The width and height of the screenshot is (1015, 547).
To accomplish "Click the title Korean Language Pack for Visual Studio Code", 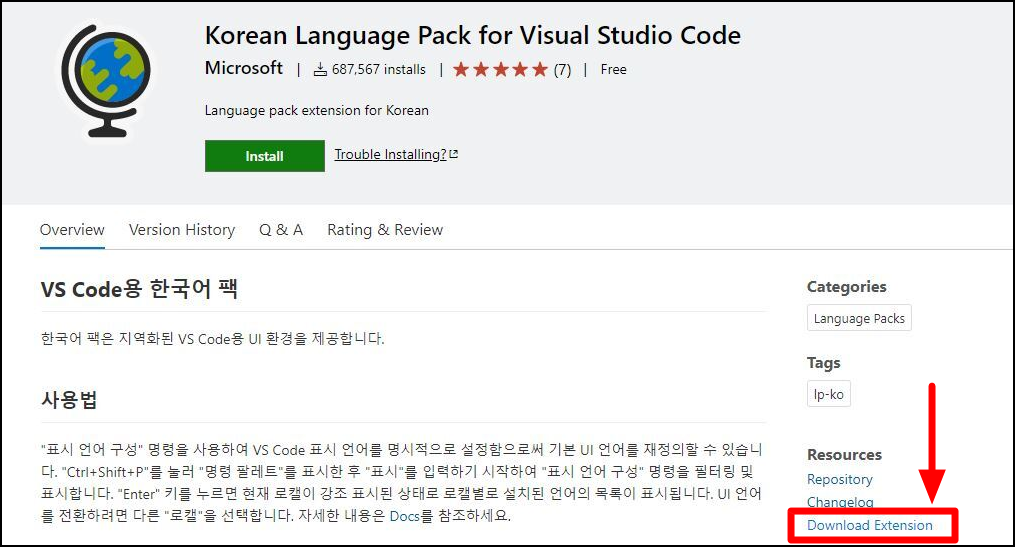I will point(473,35).
